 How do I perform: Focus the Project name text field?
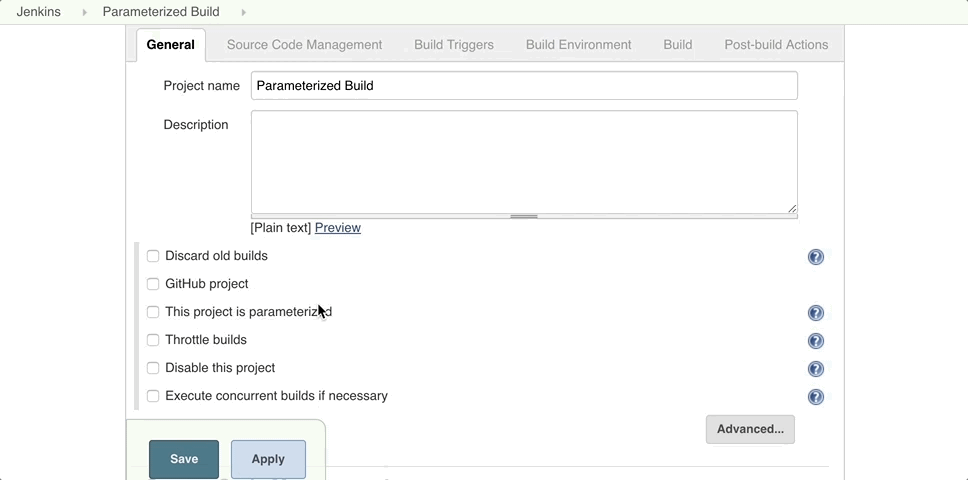pyautogui.click(x=523, y=86)
